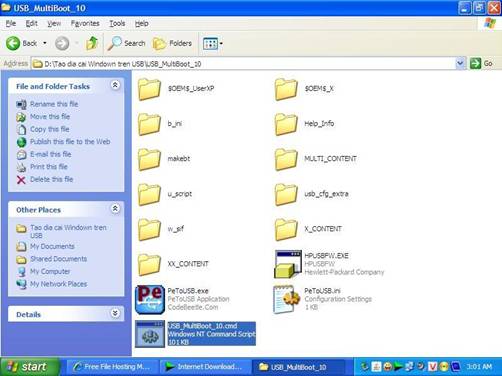This screenshot has height=376, width=502.
Task: Collapse the File and Folder Tasks panel
Action: click(x=115, y=85)
